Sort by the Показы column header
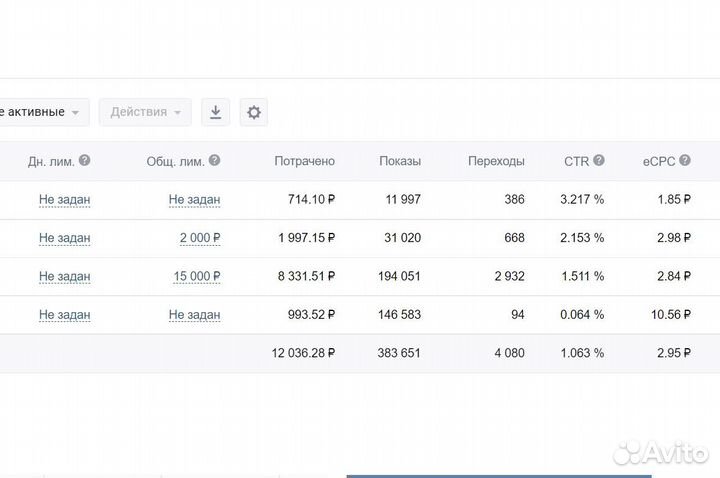720x478 pixels. coord(400,161)
